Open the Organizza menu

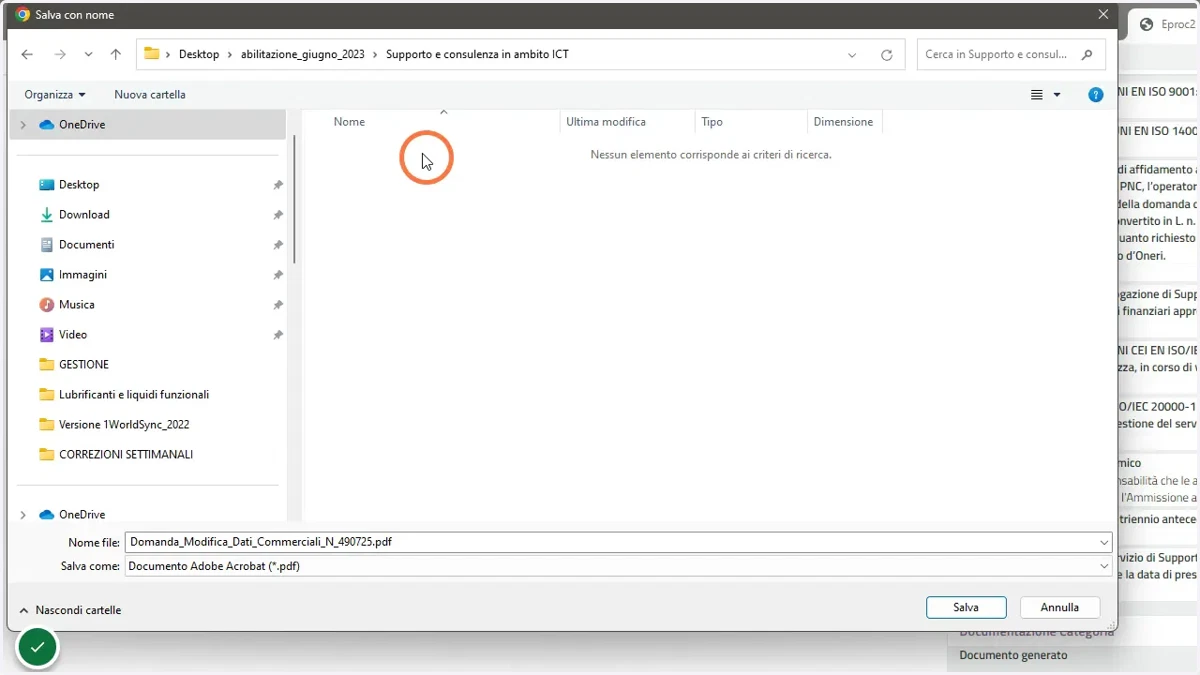tap(55, 94)
